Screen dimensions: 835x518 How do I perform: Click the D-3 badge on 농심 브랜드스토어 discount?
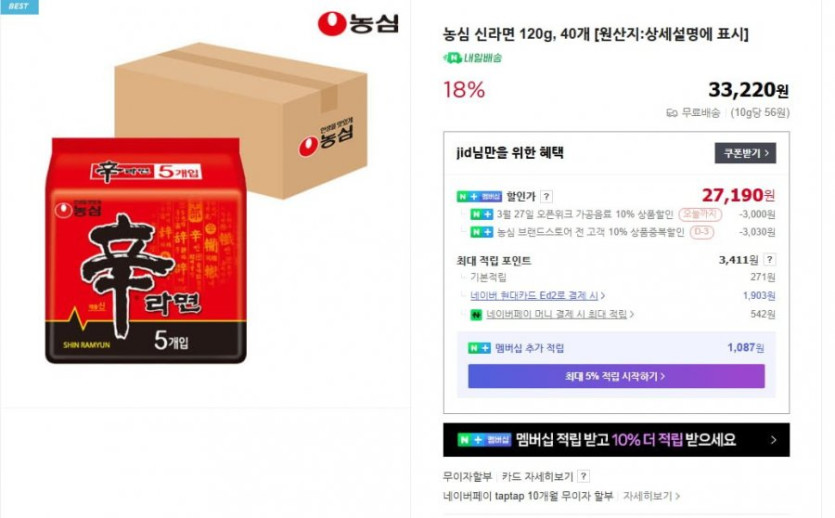click(701, 232)
